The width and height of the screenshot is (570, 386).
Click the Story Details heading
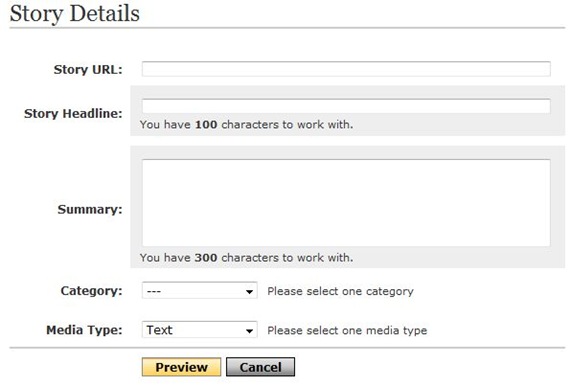coord(75,14)
